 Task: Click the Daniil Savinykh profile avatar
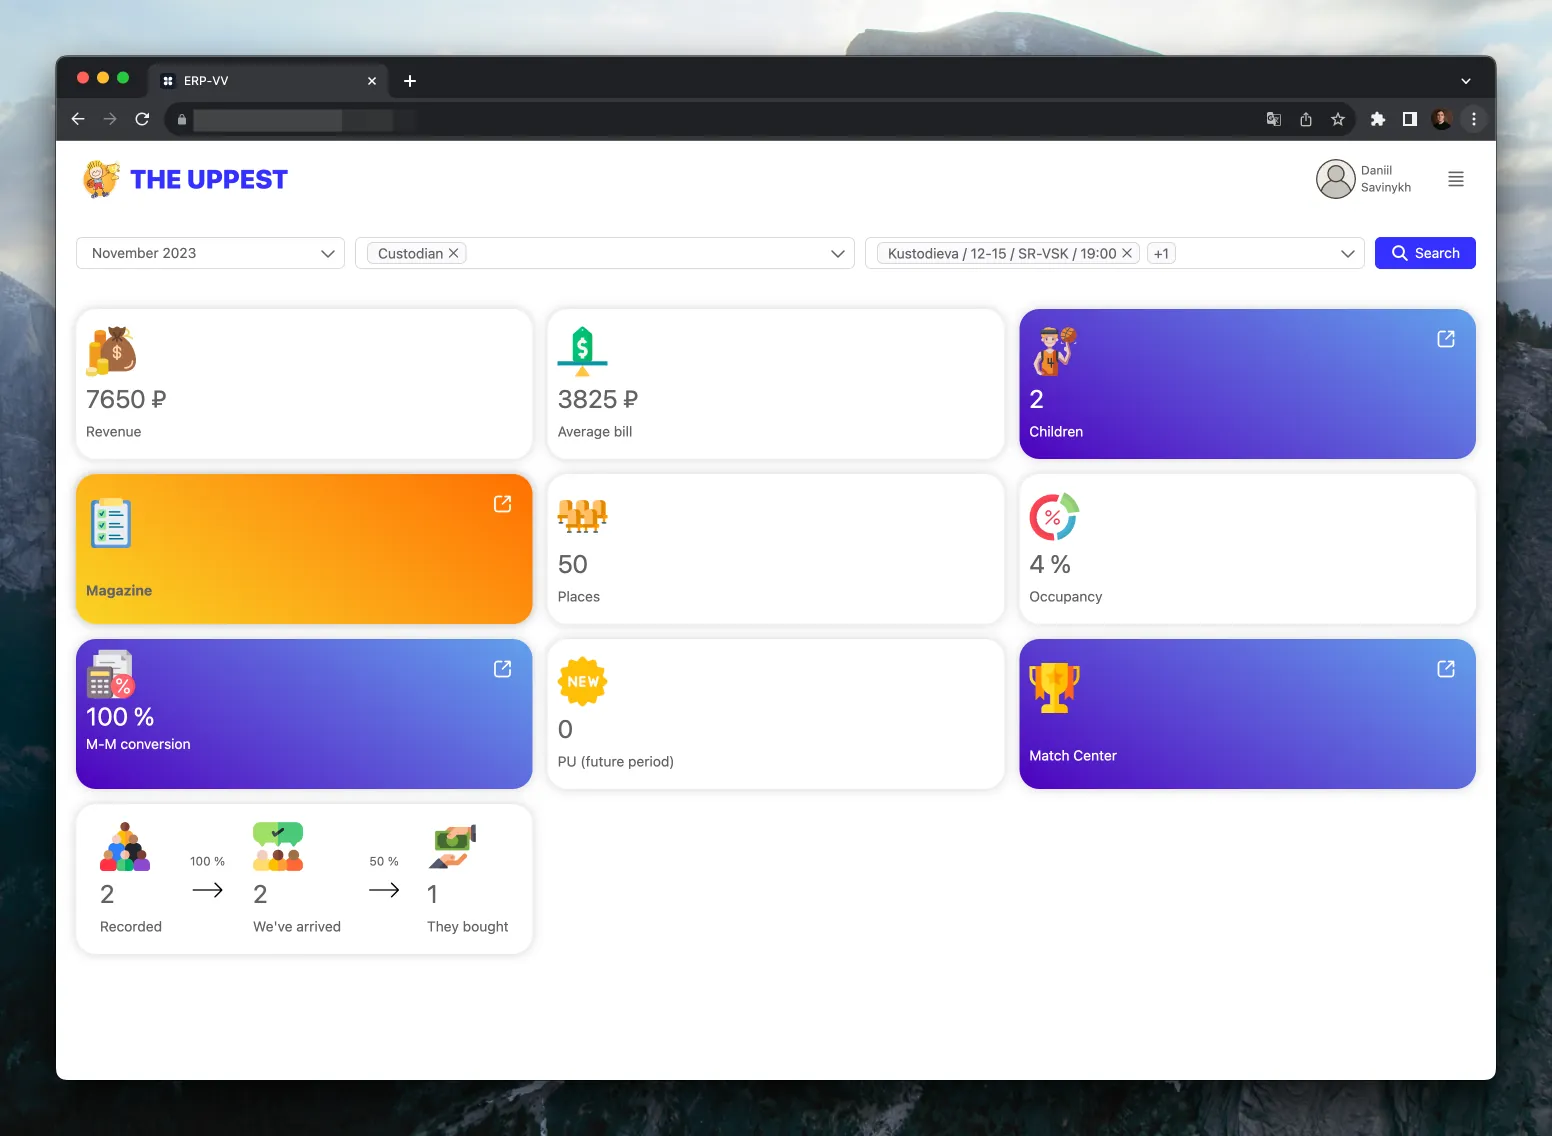click(x=1334, y=179)
